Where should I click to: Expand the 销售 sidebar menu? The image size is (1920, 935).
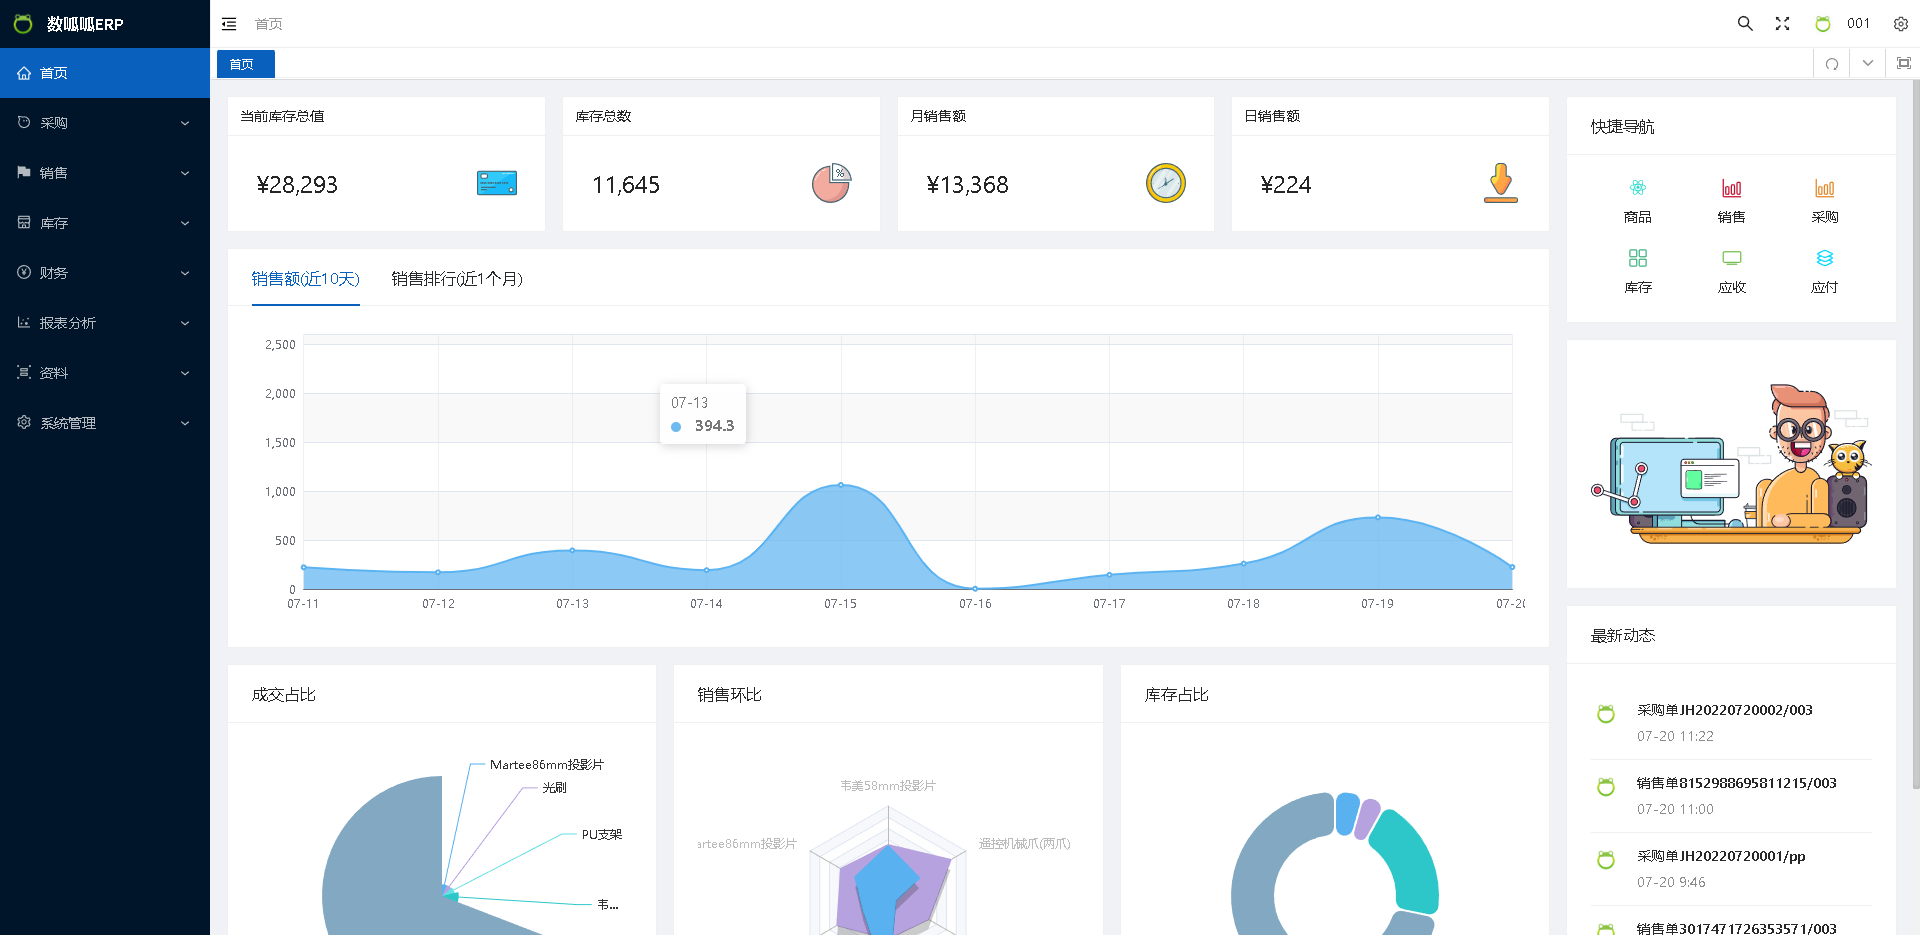click(x=105, y=173)
